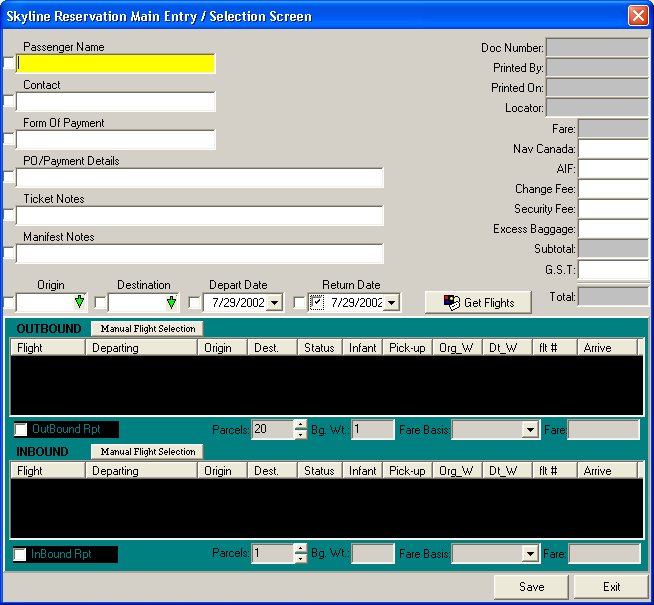Tick the checkbox left of Return Date

click(x=299, y=302)
